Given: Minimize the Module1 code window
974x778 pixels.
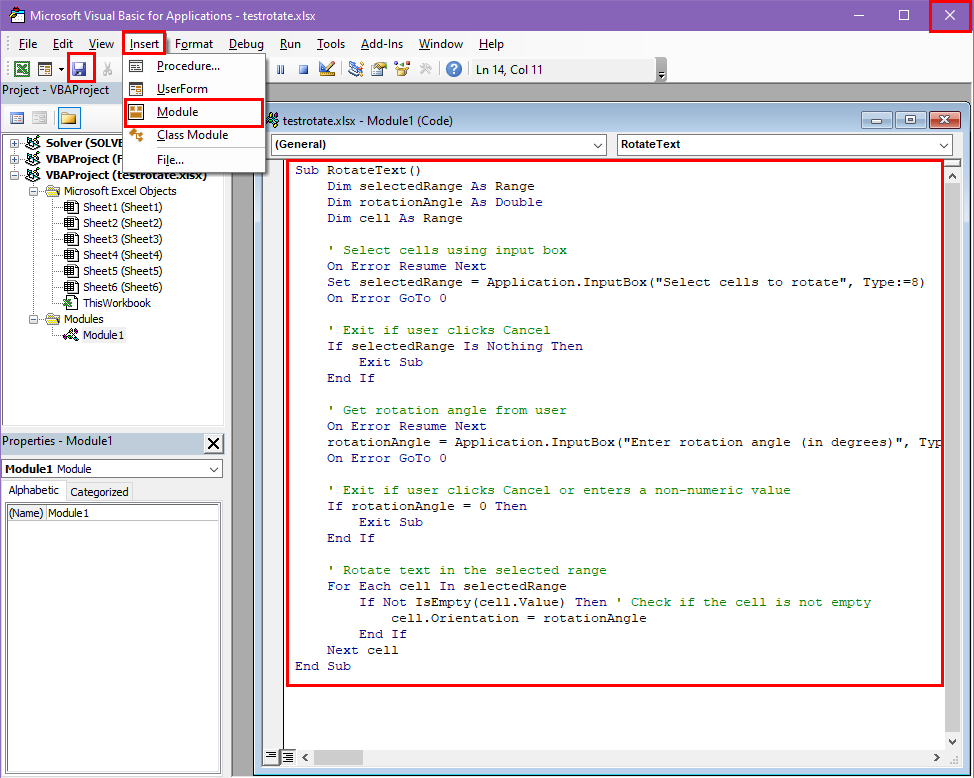Looking at the screenshot, I should click(876, 120).
